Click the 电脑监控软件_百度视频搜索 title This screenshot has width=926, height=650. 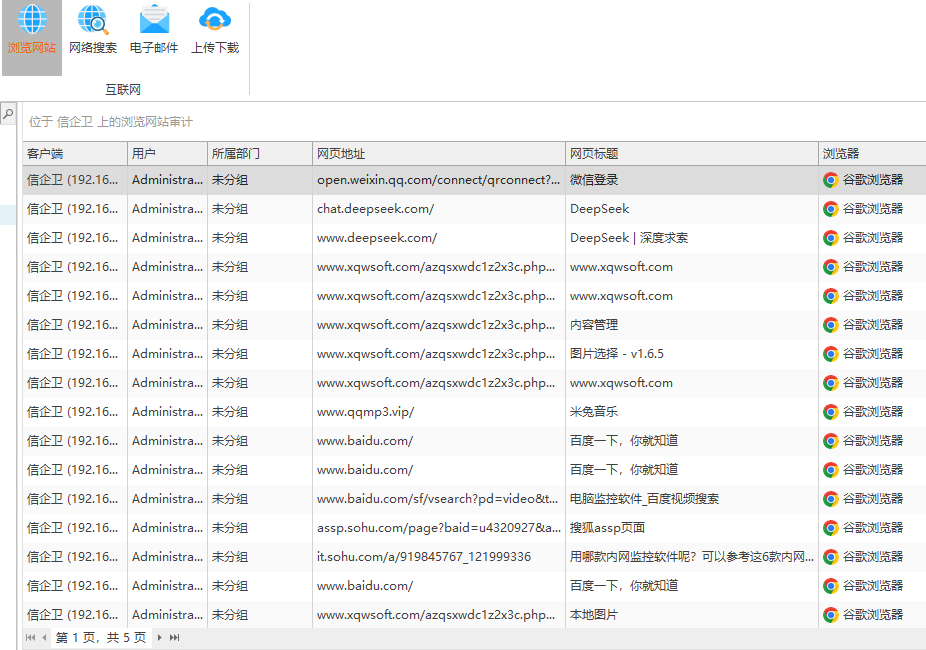644,499
